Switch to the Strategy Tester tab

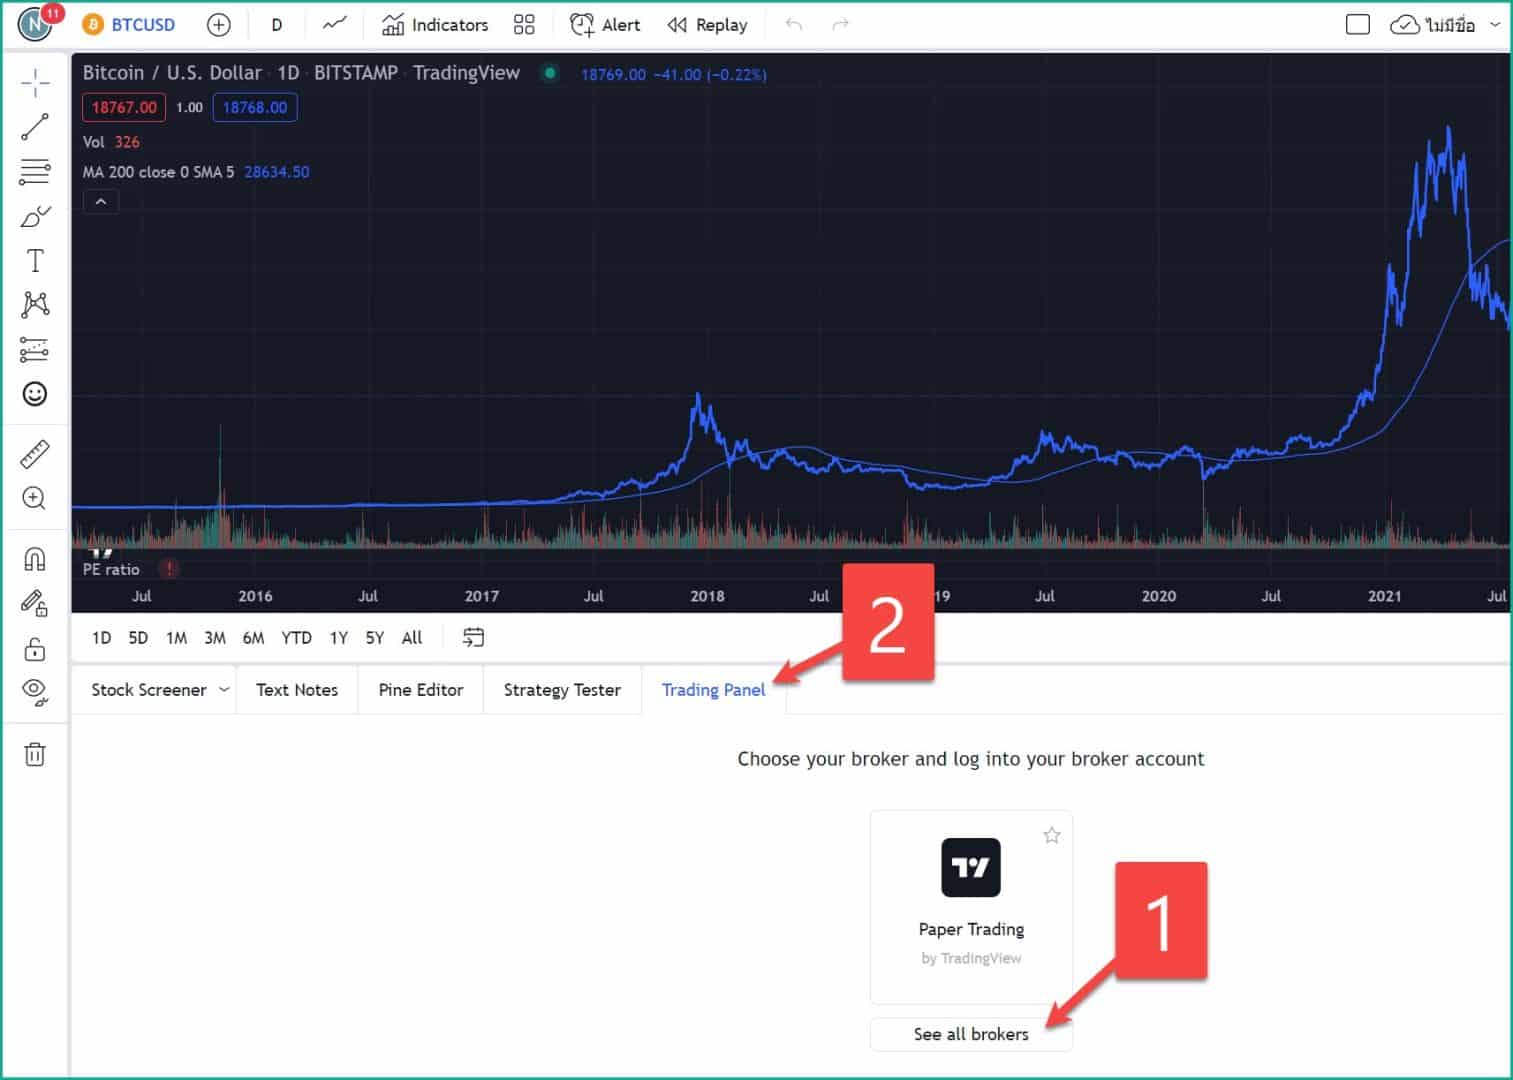tap(562, 690)
